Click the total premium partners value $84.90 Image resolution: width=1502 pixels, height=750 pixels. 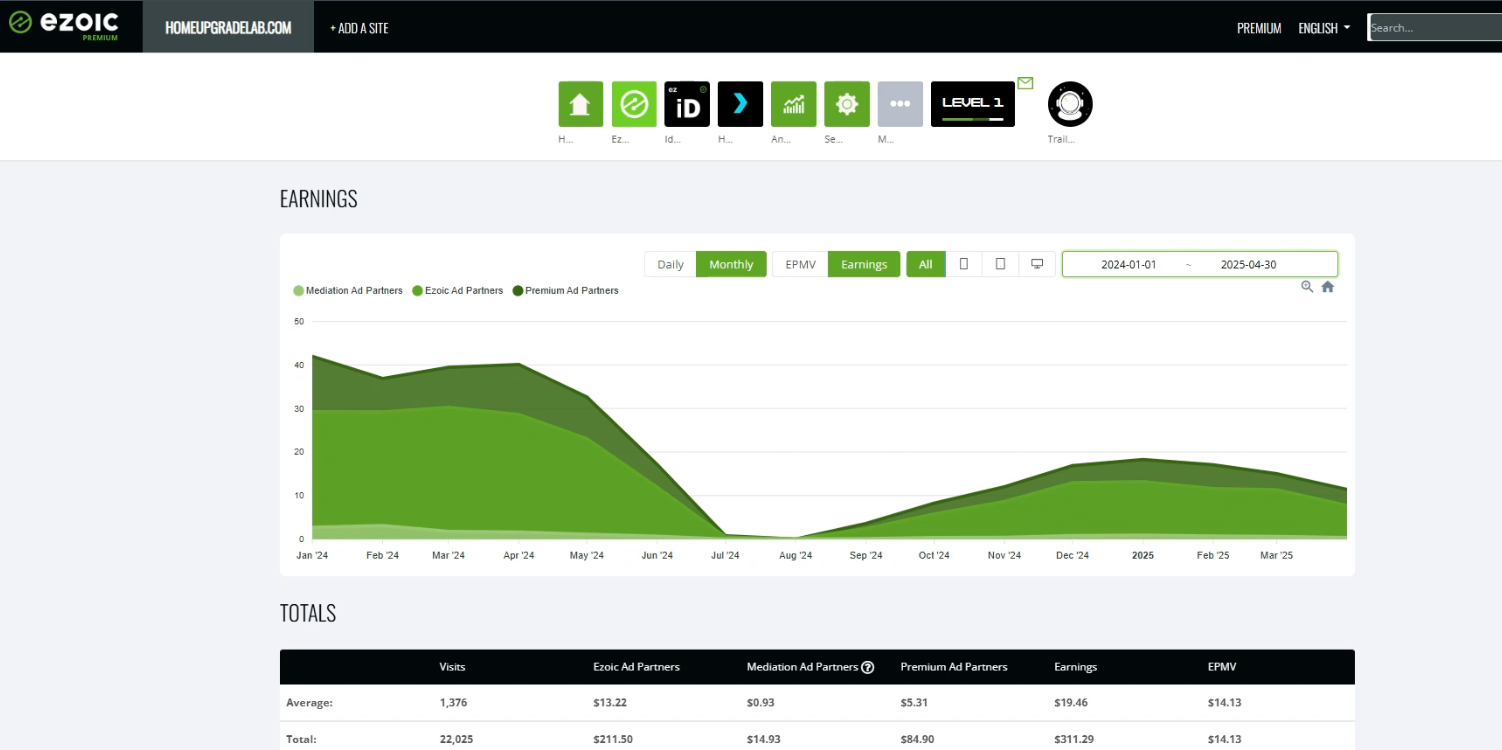click(x=917, y=739)
